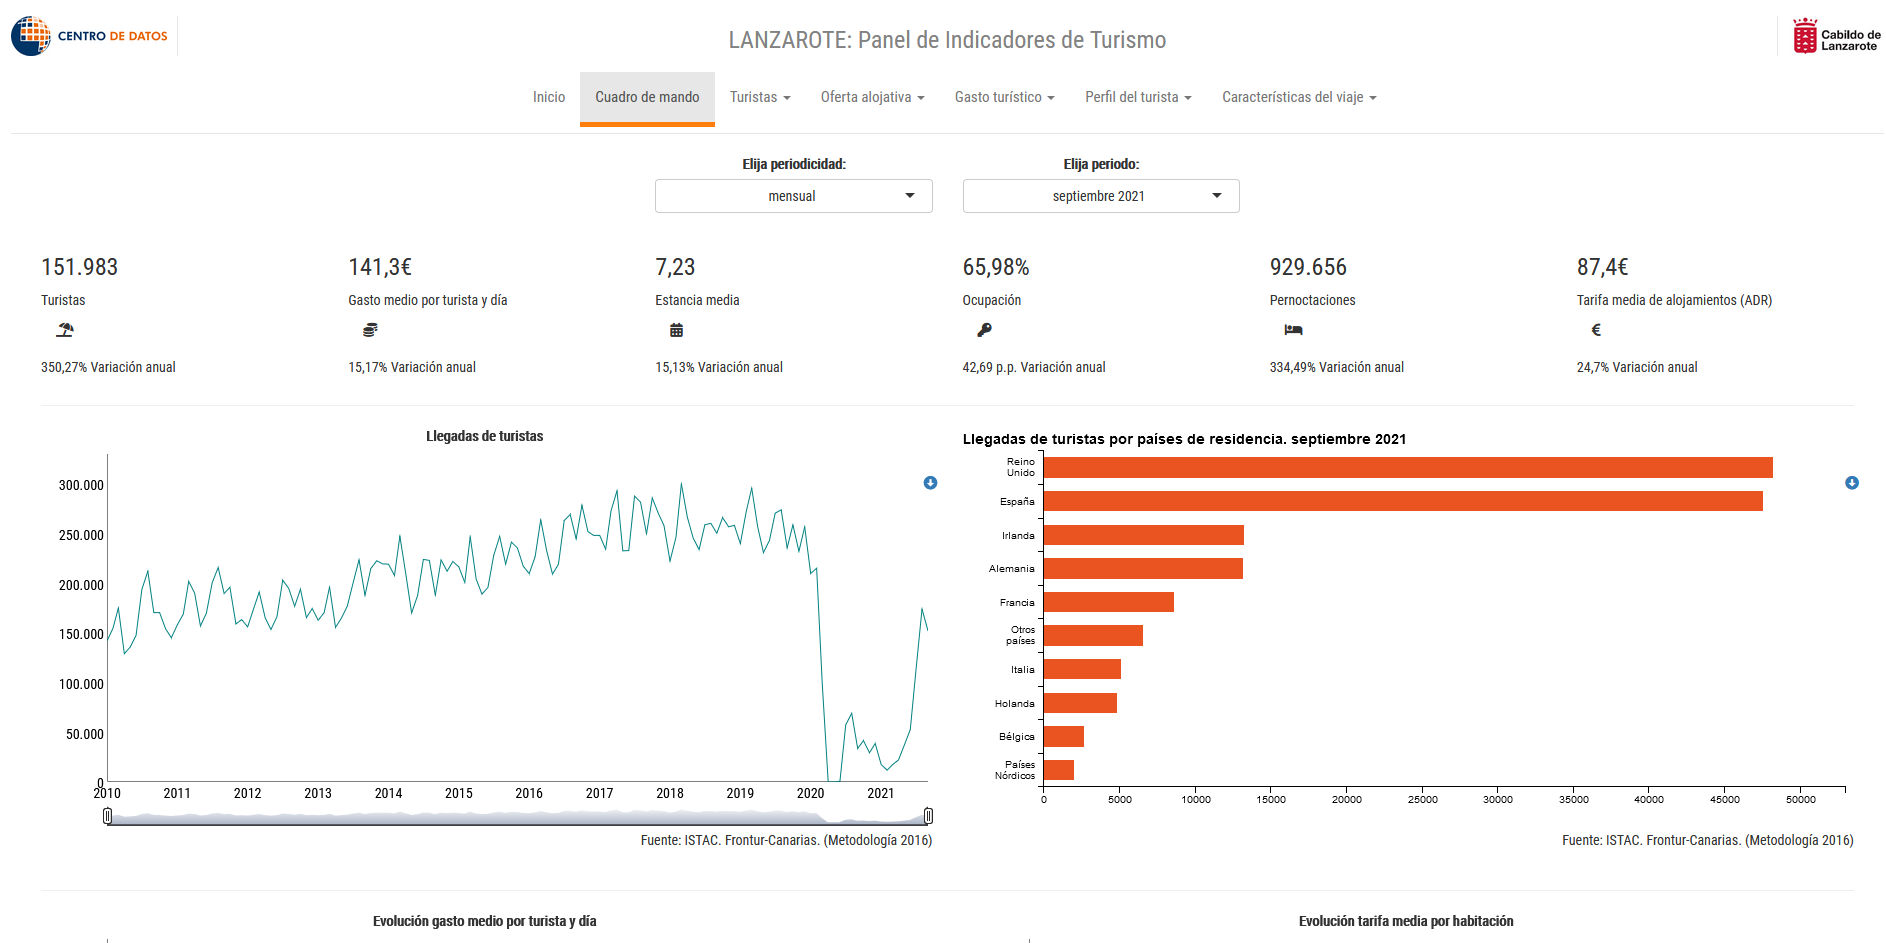The height and width of the screenshot is (943, 1886).
Task: Switch to the Cuadro de mando tab
Action: point(647,97)
